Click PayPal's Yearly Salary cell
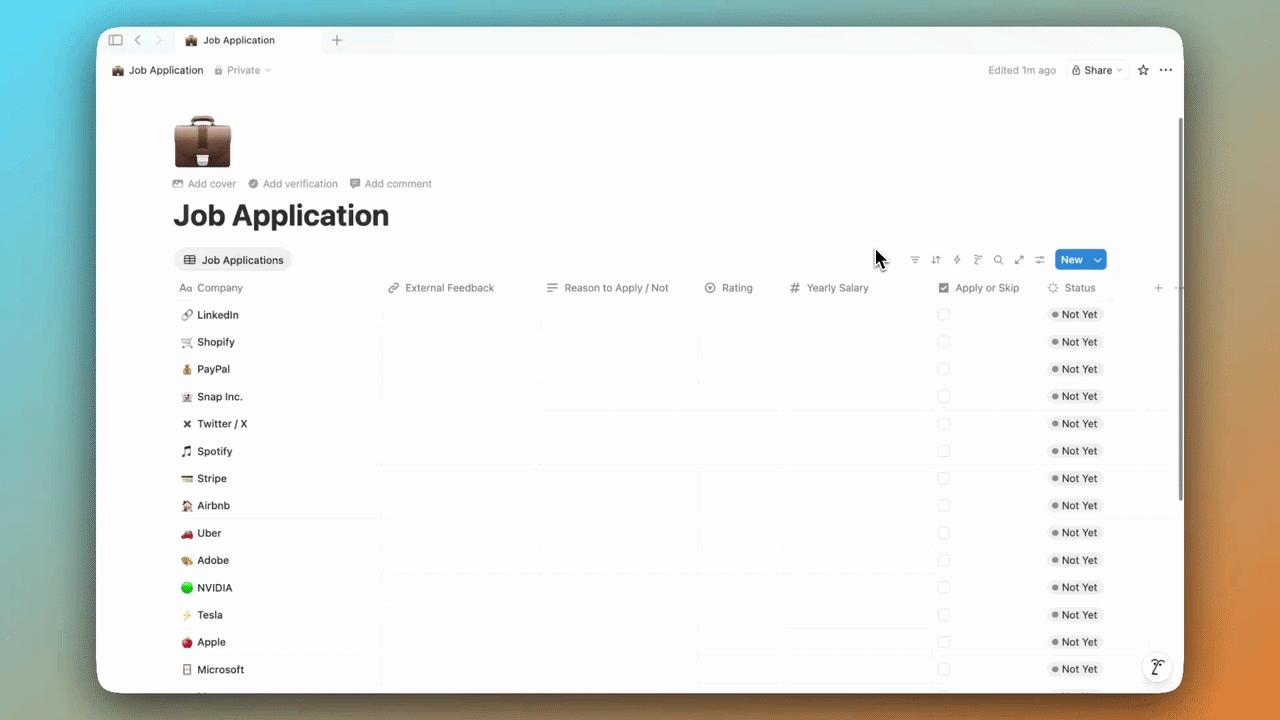This screenshot has height=720, width=1280. tap(857, 369)
